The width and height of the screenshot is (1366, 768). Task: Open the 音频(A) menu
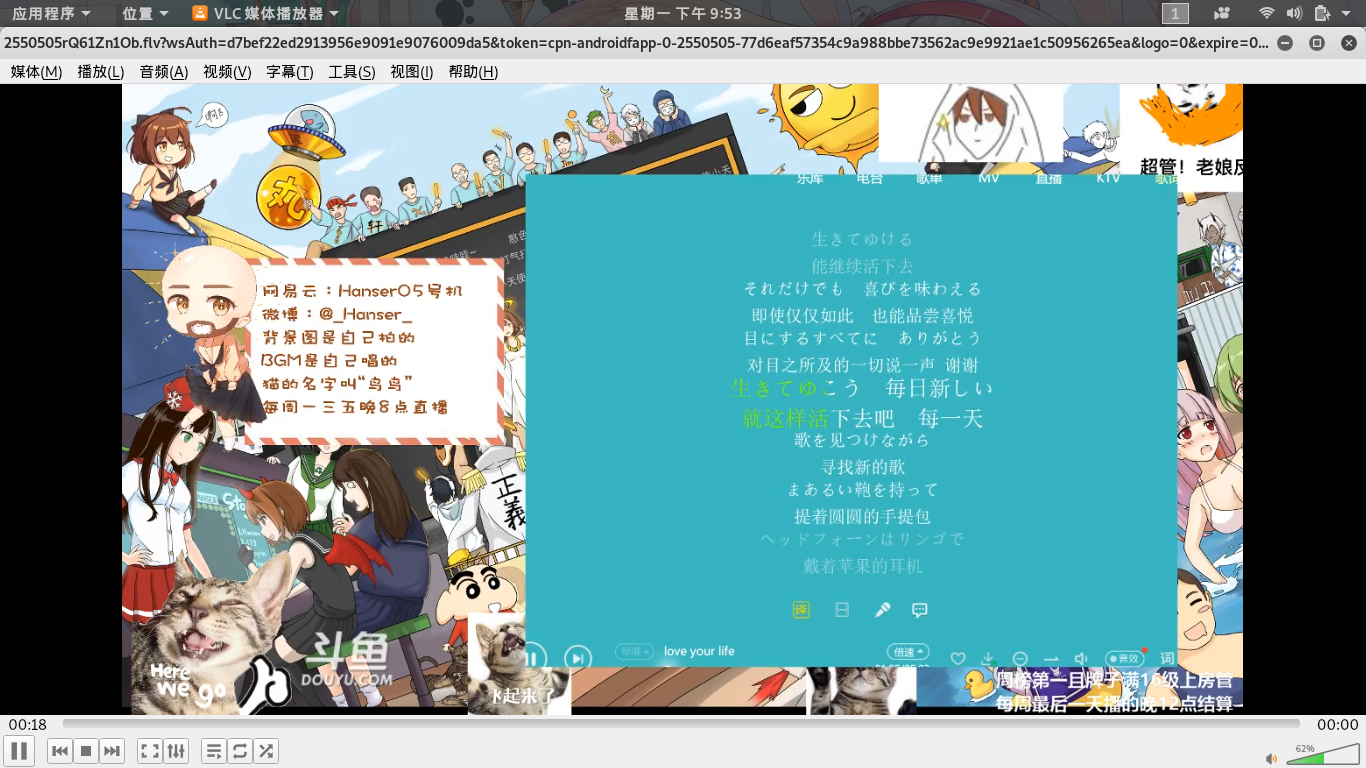[164, 72]
